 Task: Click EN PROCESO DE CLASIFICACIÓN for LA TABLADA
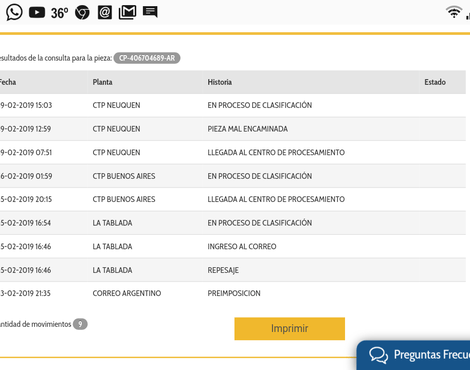(260, 223)
